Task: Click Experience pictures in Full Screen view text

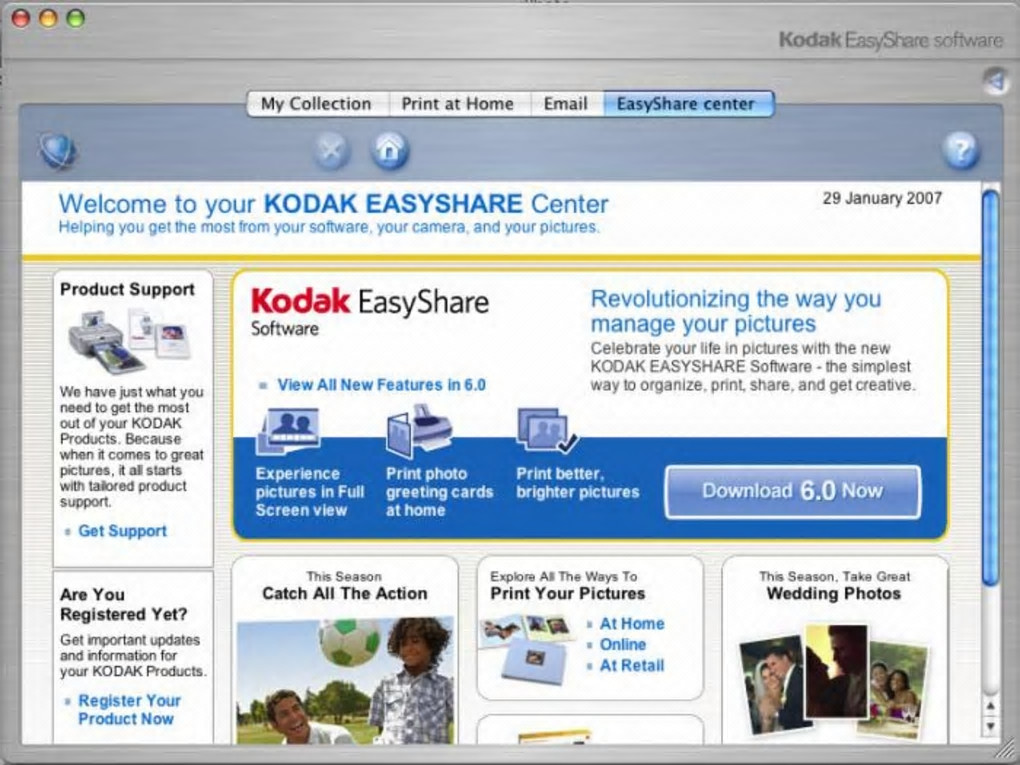Action: 310,492
